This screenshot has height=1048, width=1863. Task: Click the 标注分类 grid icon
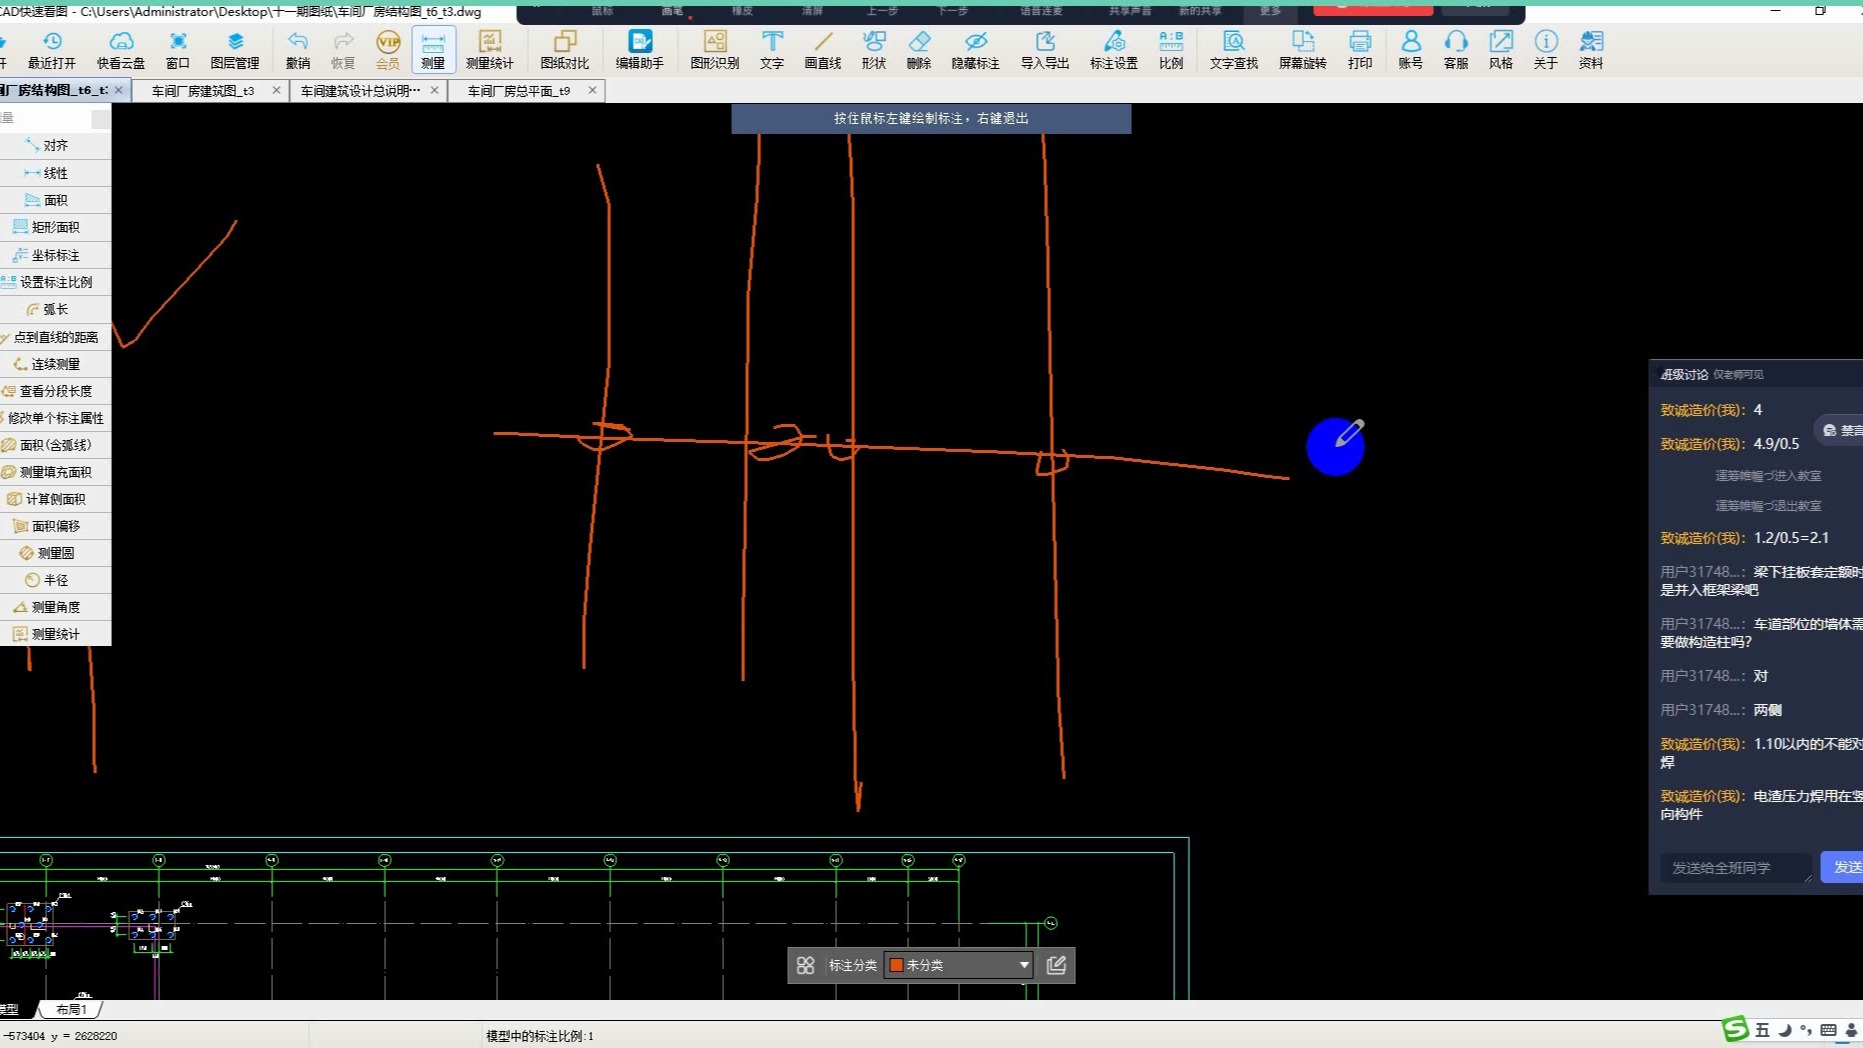(805, 965)
